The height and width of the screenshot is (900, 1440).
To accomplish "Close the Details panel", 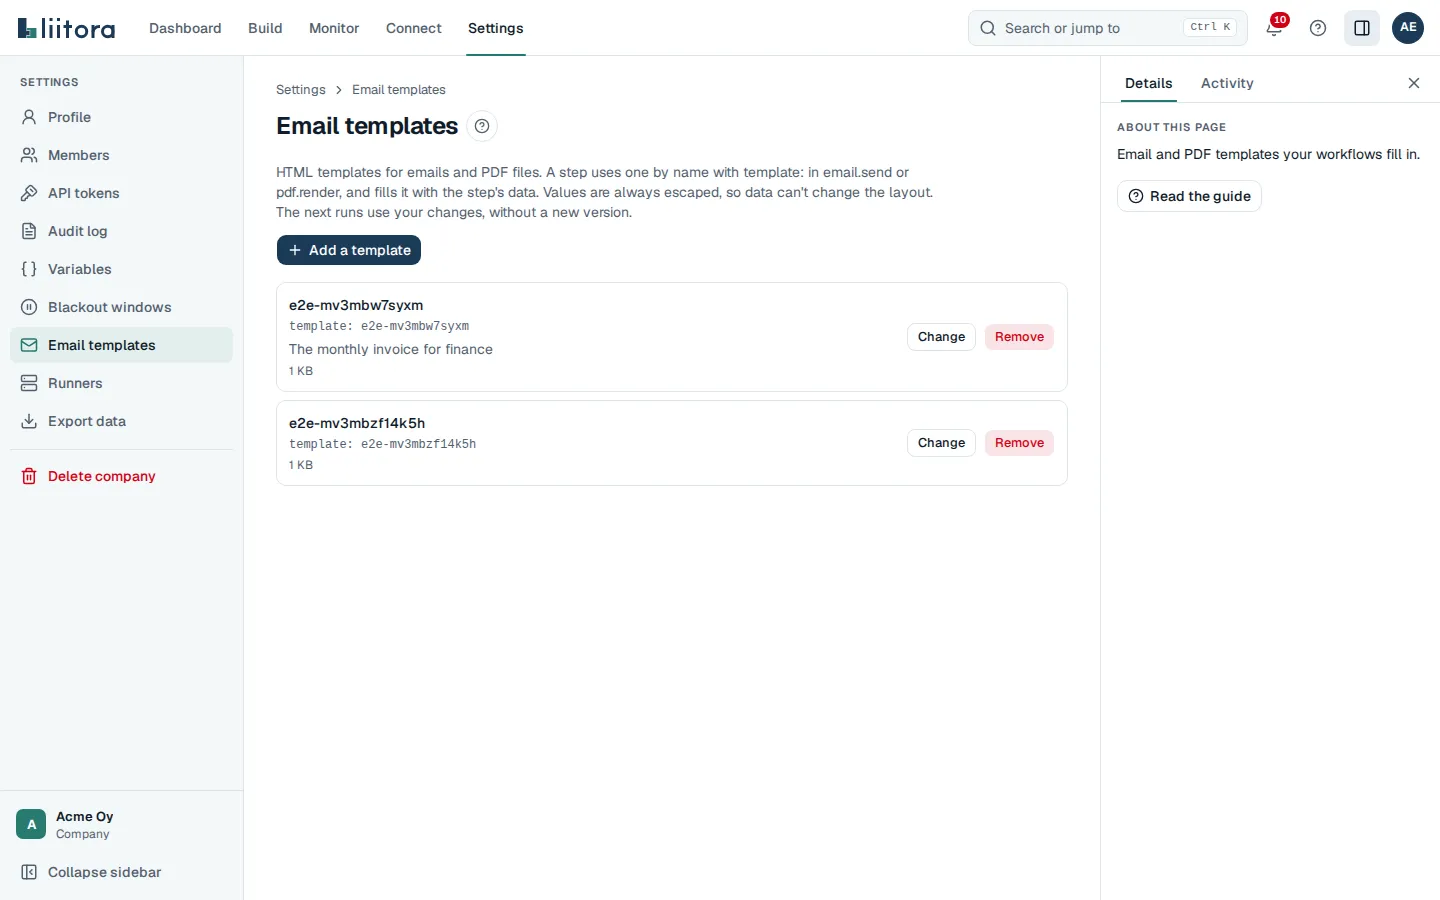I will 1414,83.
